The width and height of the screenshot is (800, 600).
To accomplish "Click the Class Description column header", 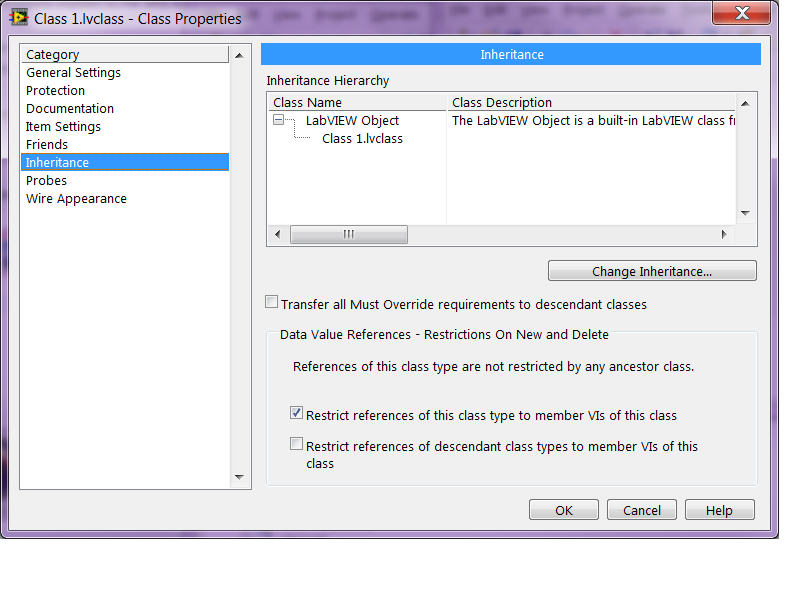I will point(591,102).
